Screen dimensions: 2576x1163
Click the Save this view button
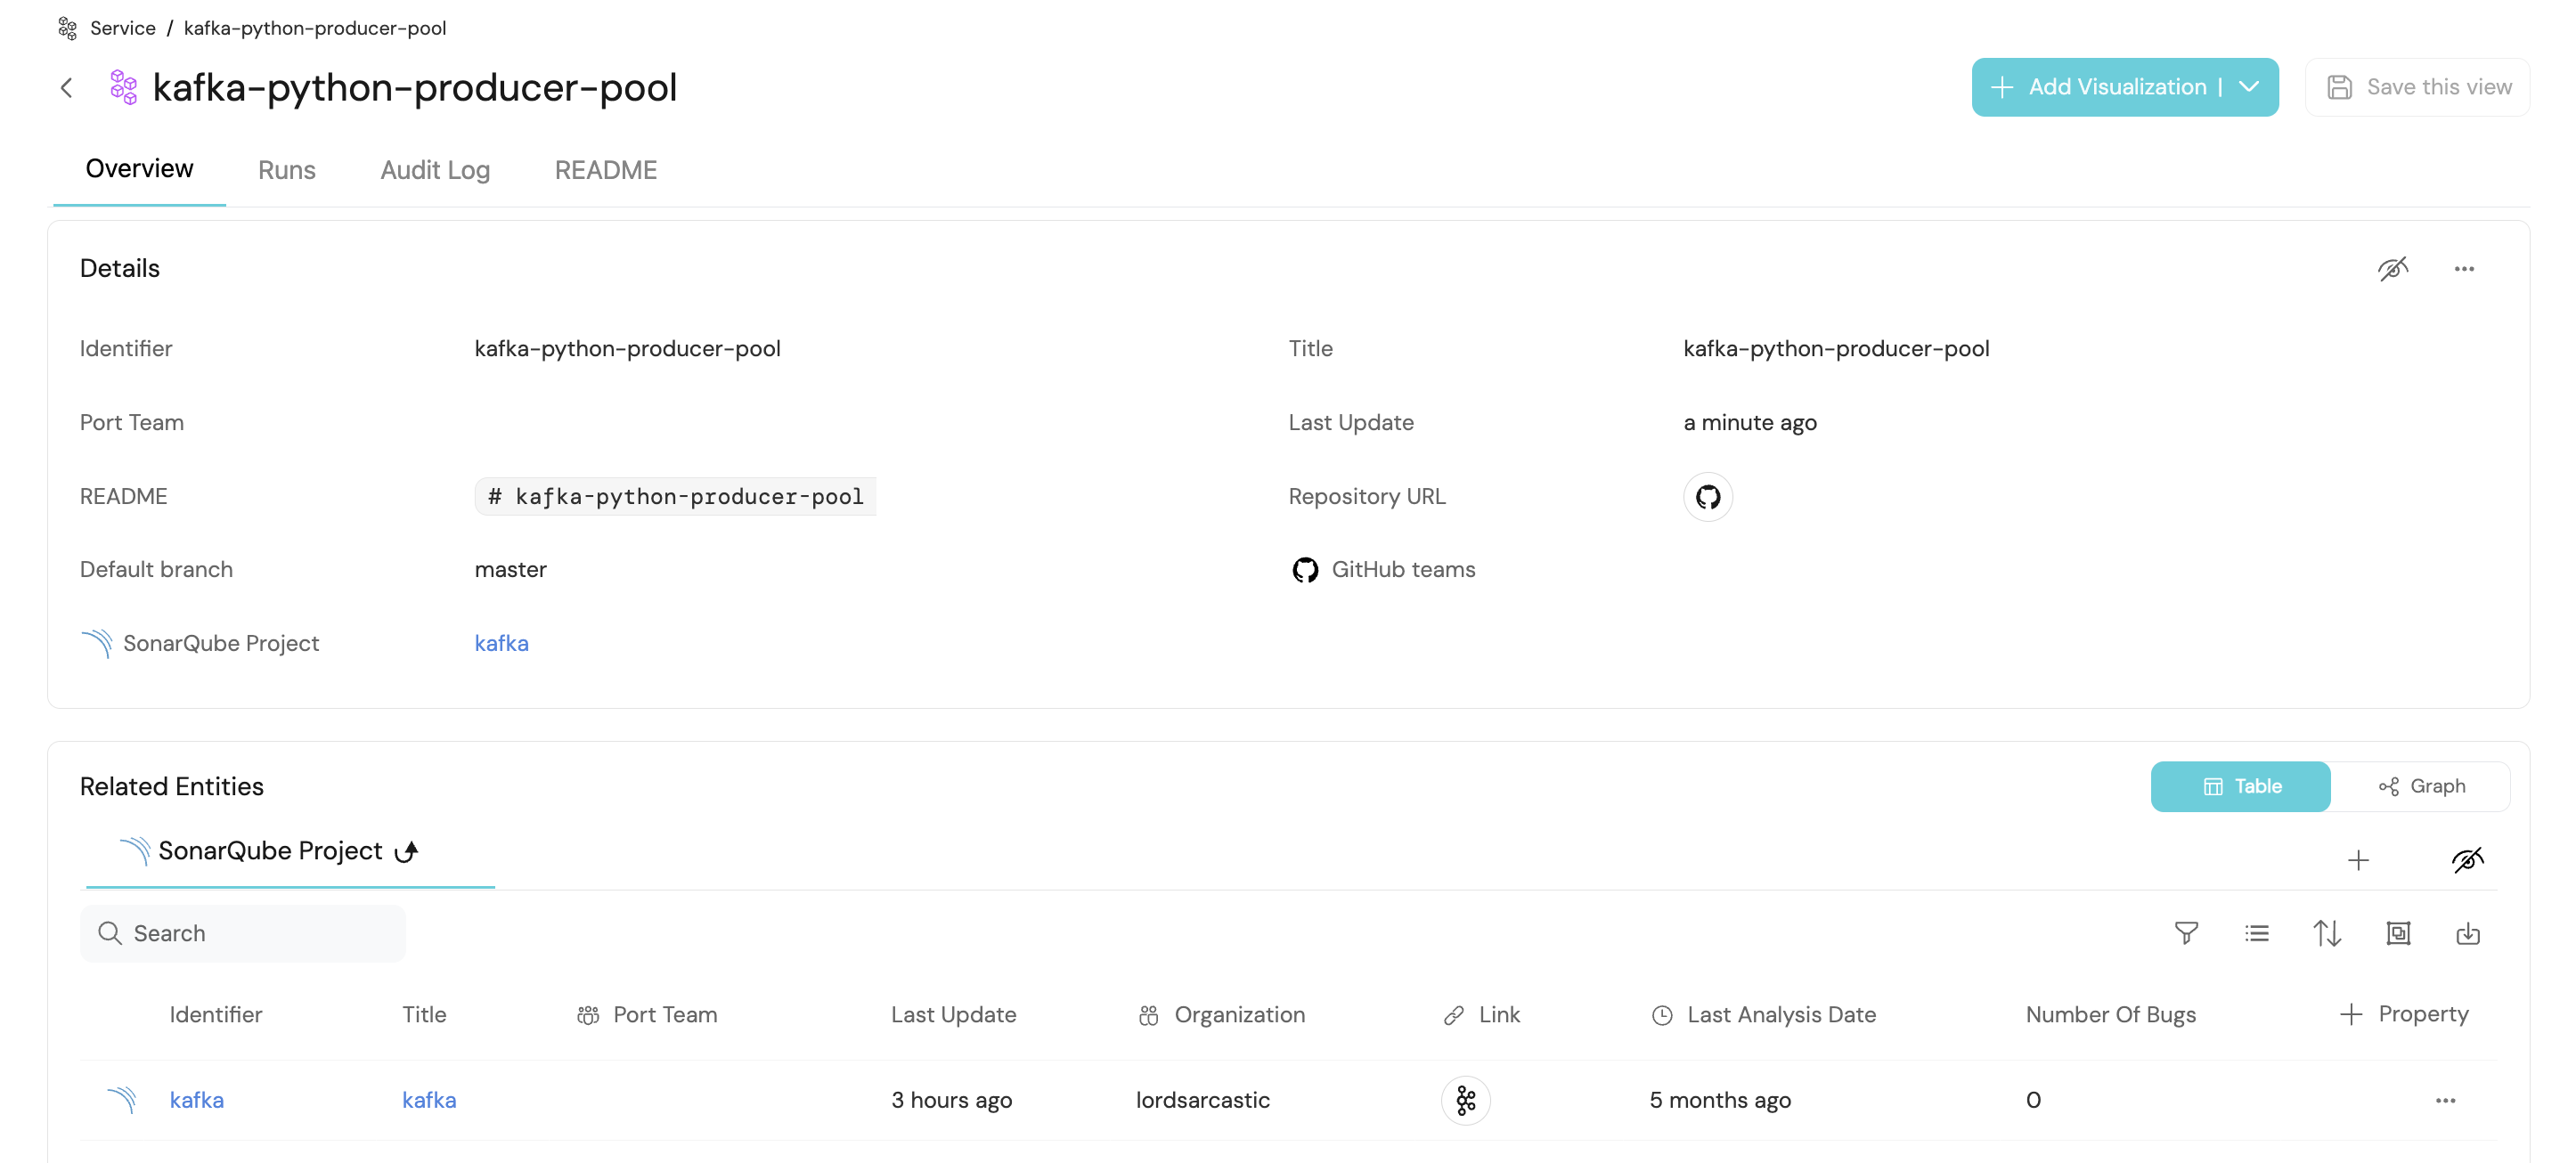(x=2417, y=87)
